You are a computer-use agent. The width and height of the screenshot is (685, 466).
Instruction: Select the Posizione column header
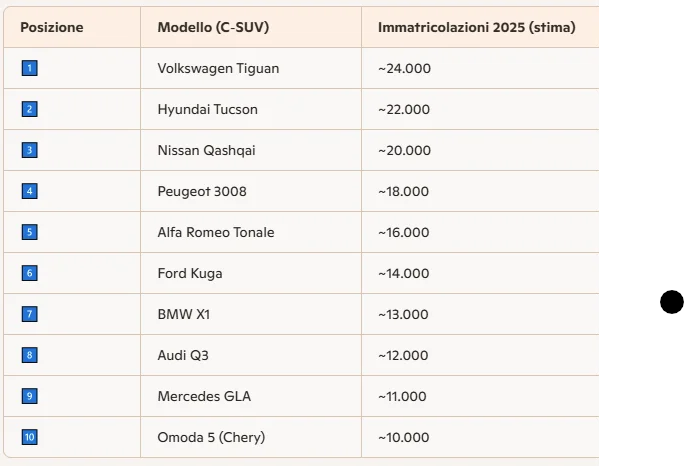point(52,27)
